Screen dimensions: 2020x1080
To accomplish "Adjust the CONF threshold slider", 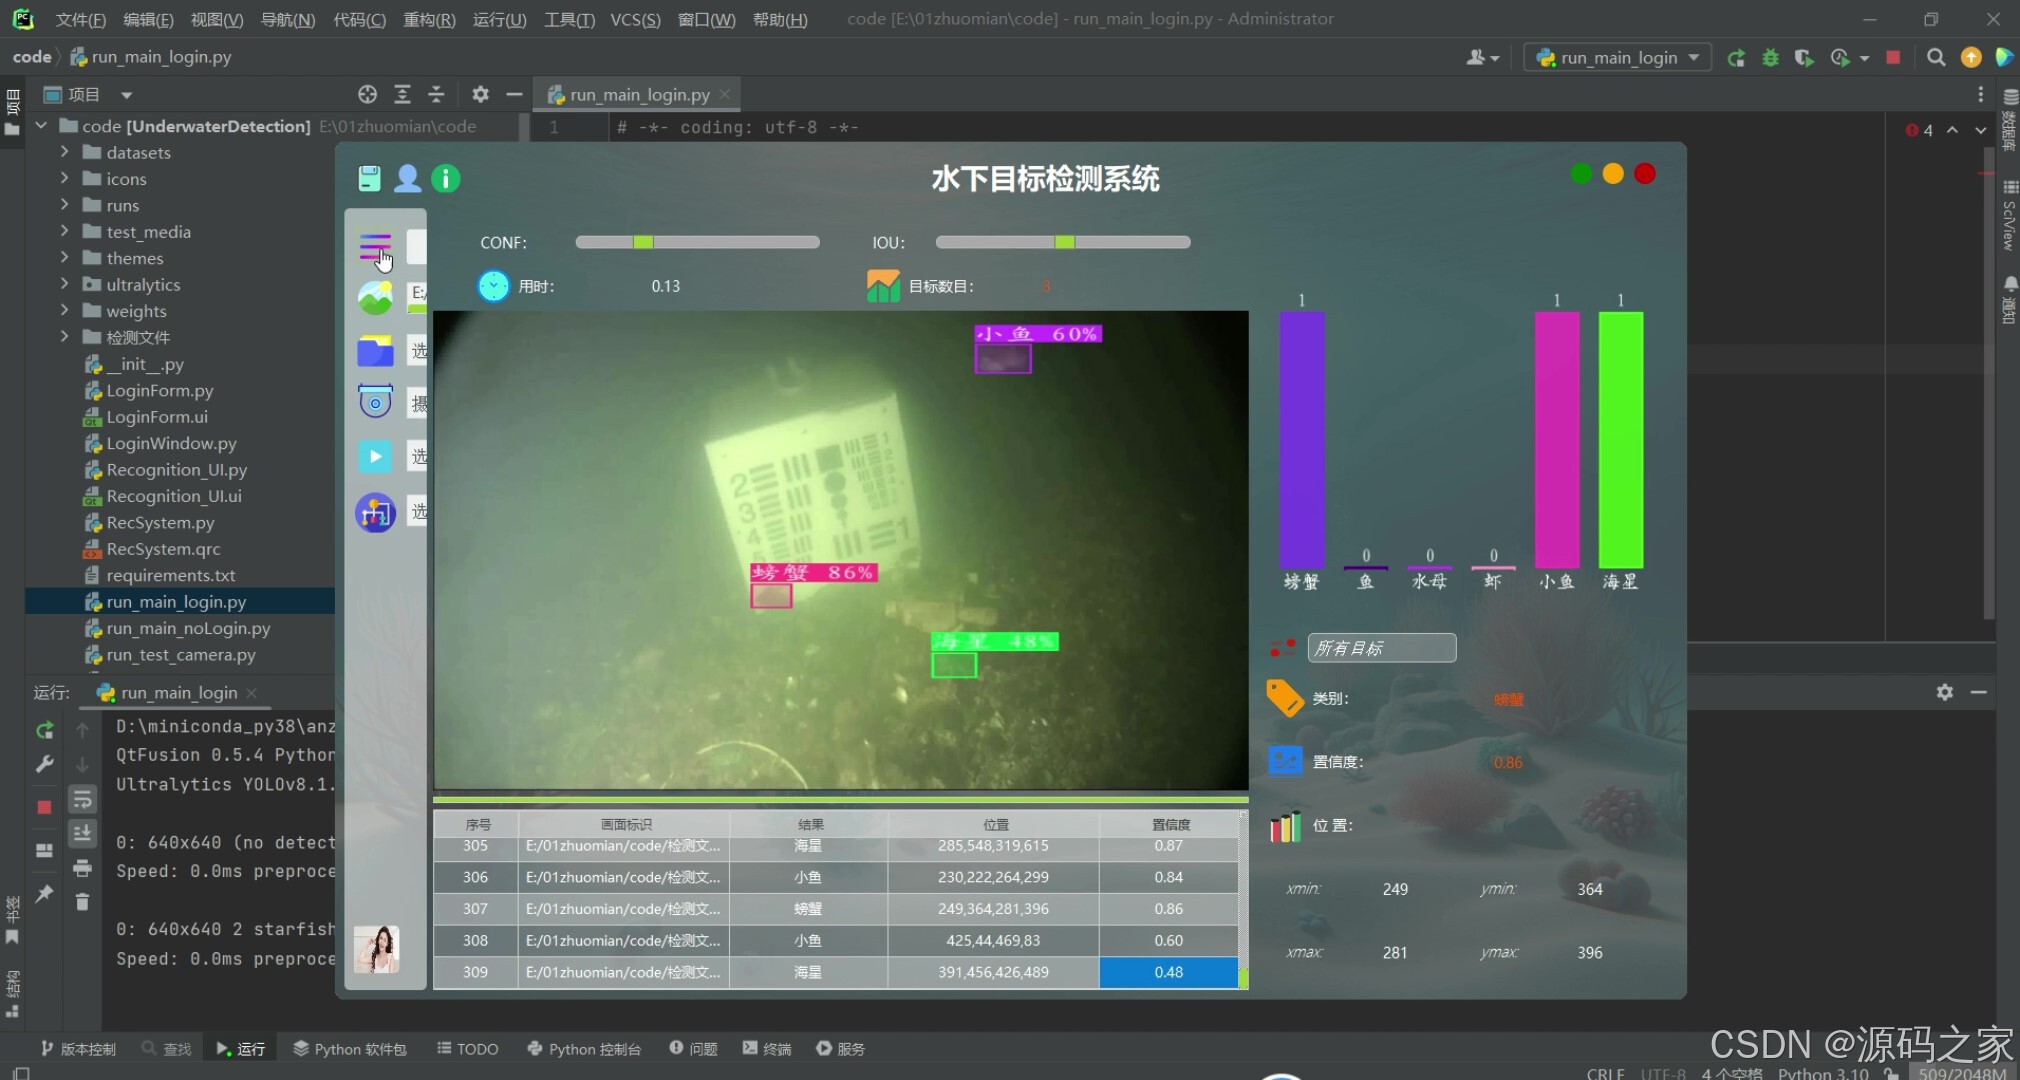I will click(643, 242).
